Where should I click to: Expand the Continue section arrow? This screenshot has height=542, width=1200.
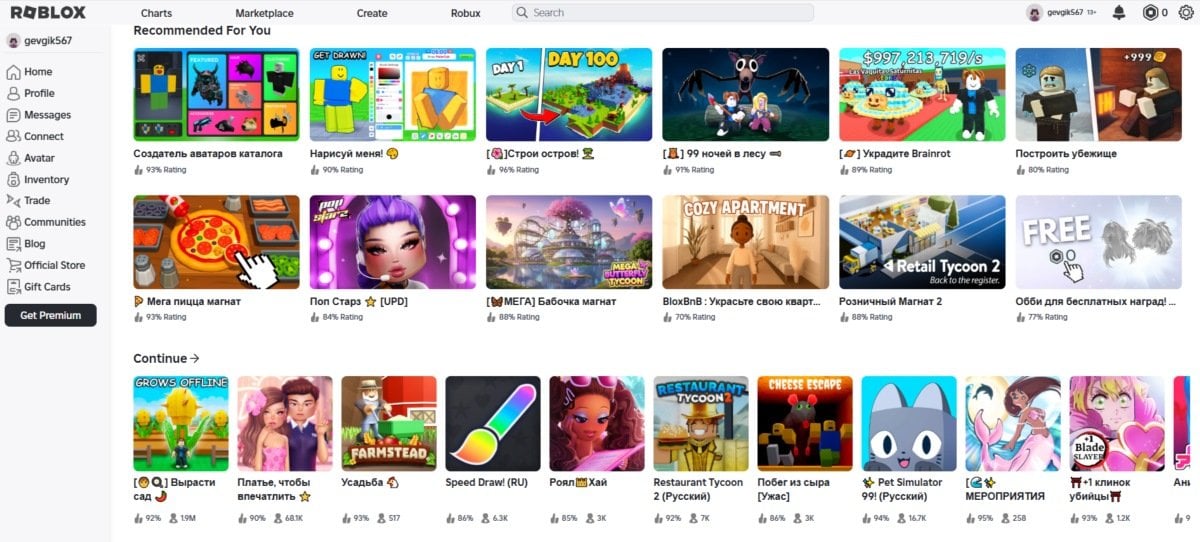[195, 358]
